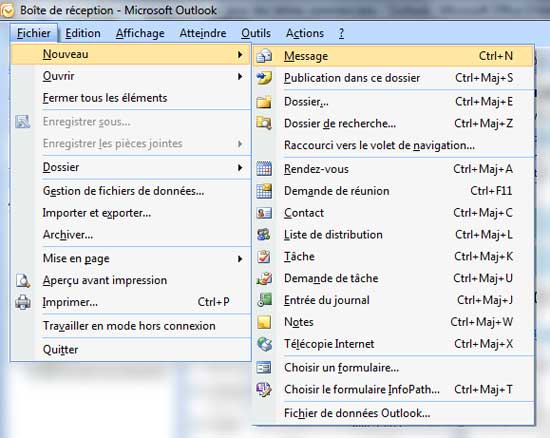550x438 pixels.
Task: Select Liste de distribution
Action: click(x=393, y=234)
